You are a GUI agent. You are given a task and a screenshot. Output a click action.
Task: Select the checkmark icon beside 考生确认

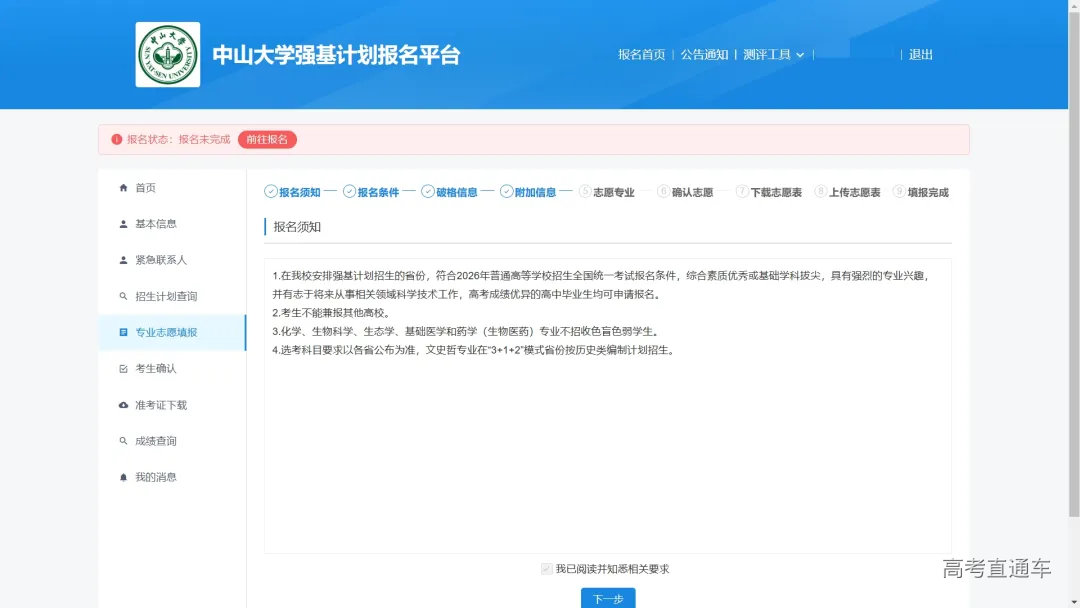(124, 368)
